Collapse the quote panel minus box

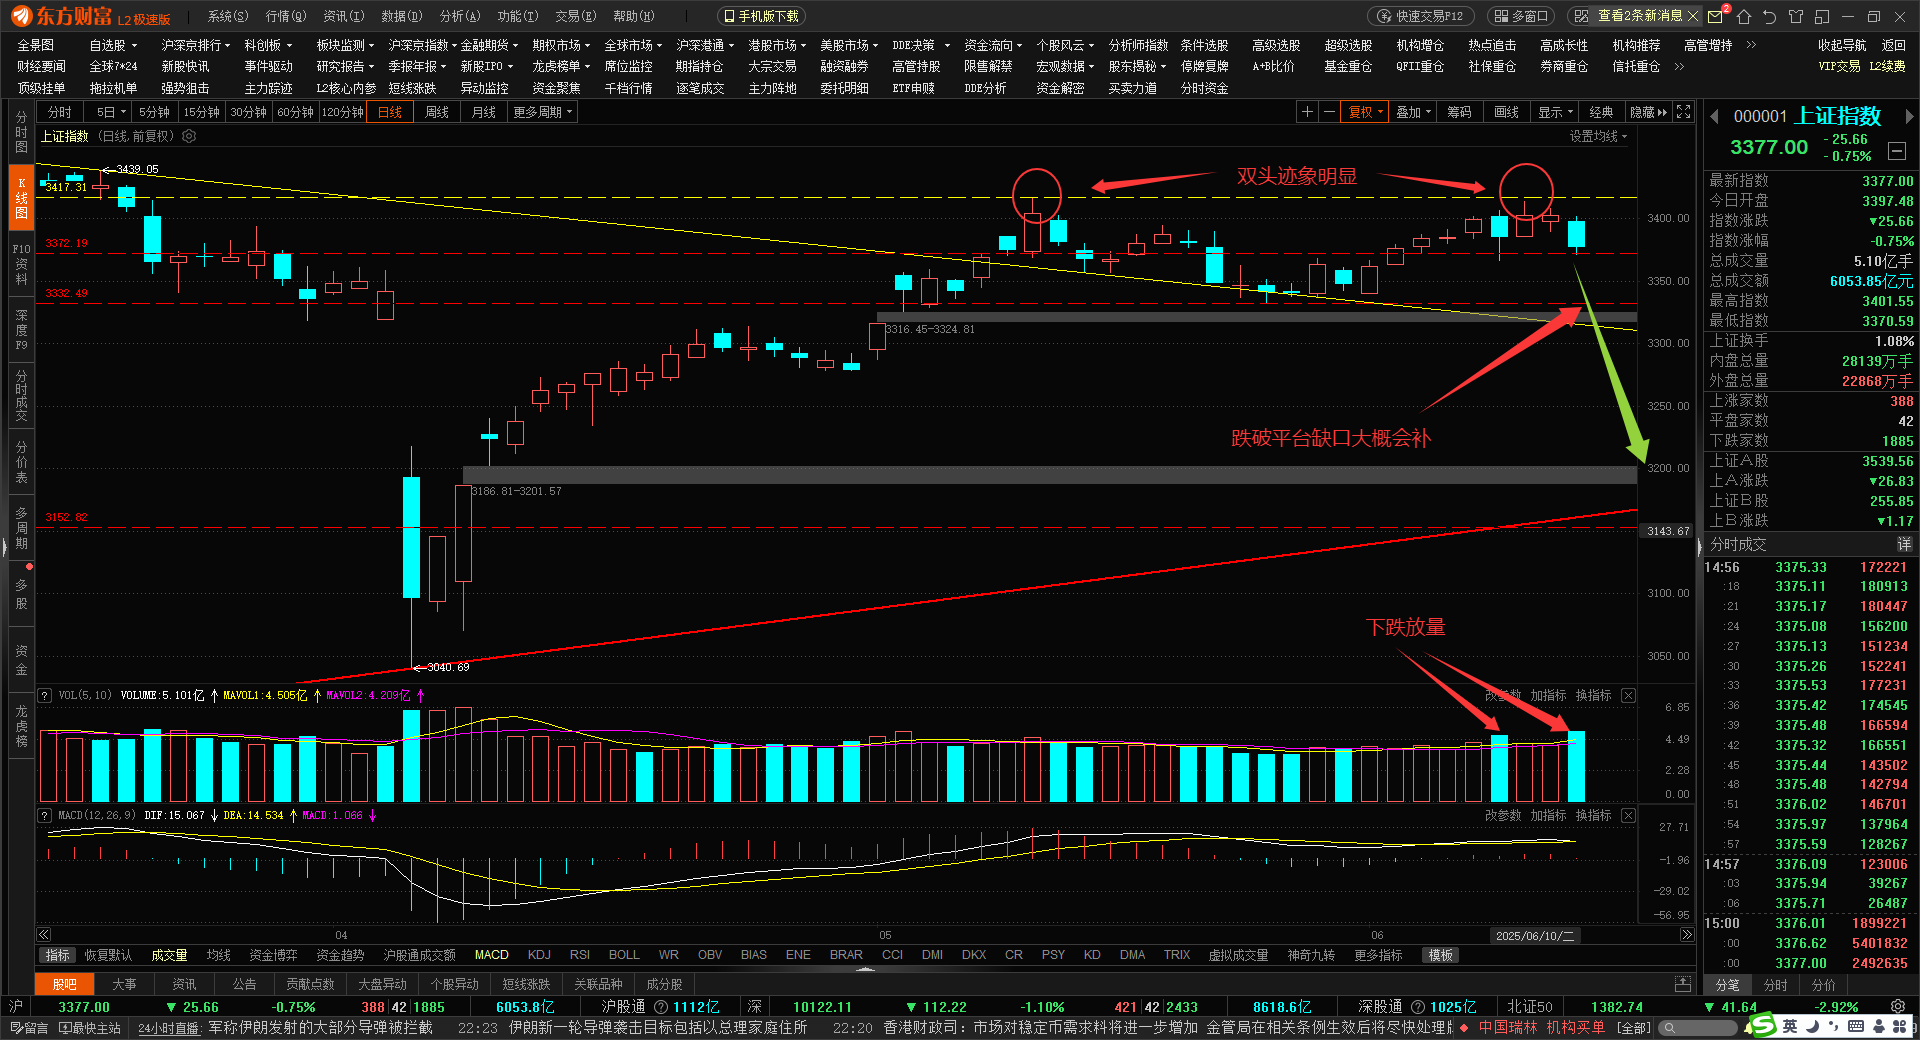coord(1897,151)
